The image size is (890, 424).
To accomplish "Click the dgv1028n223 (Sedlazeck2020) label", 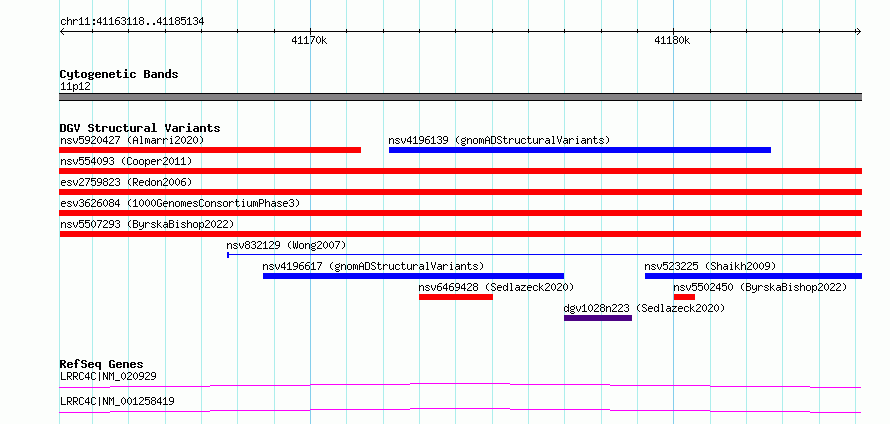I will tap(644, 308).
